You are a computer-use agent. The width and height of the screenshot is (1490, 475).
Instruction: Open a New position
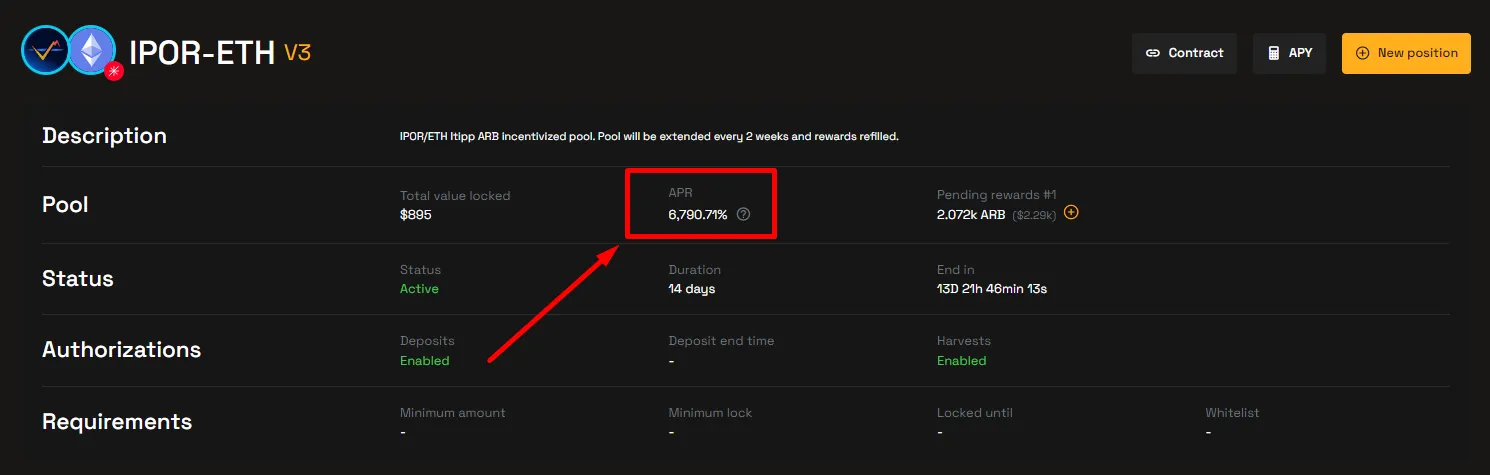pos(1406,53)
